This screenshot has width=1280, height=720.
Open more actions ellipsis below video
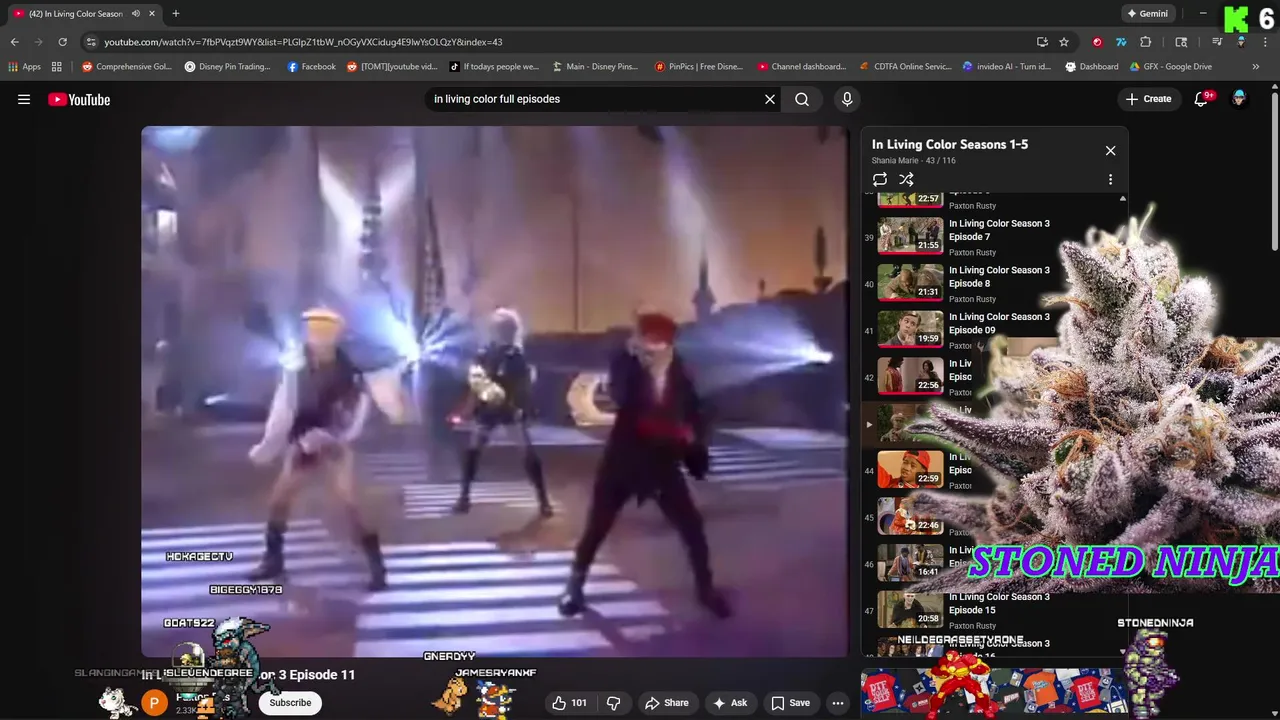click(x=838, y=703)
